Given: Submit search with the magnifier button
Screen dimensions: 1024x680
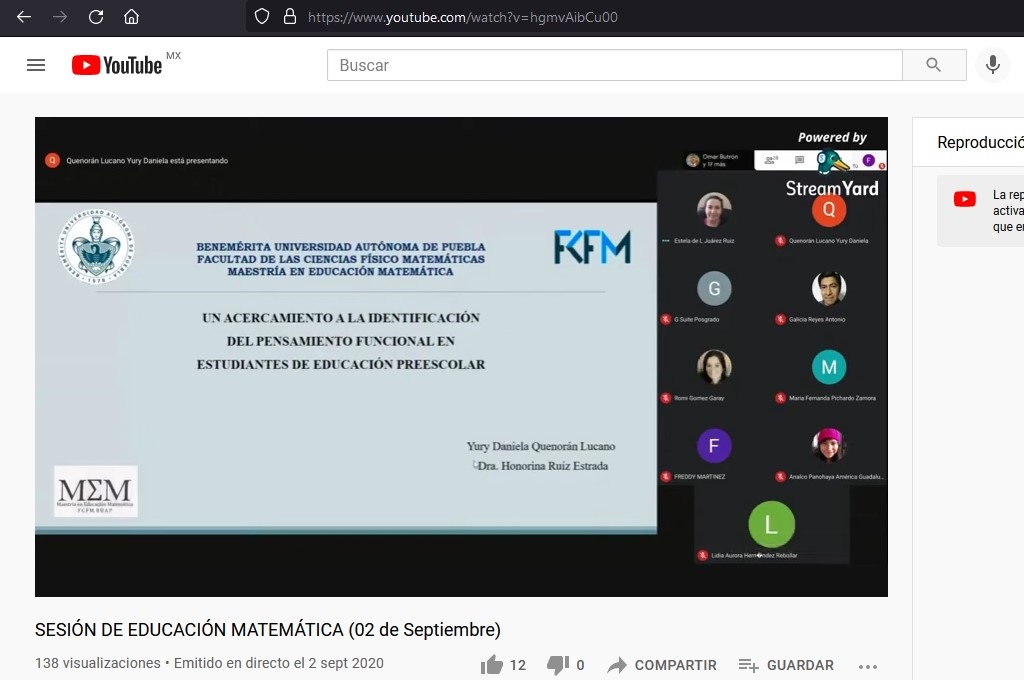Looking at the screenshot, I should tap(934, 65).
